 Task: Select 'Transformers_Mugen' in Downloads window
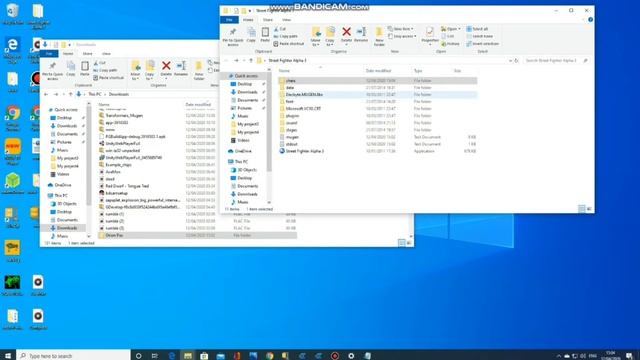tap(124, 116)
